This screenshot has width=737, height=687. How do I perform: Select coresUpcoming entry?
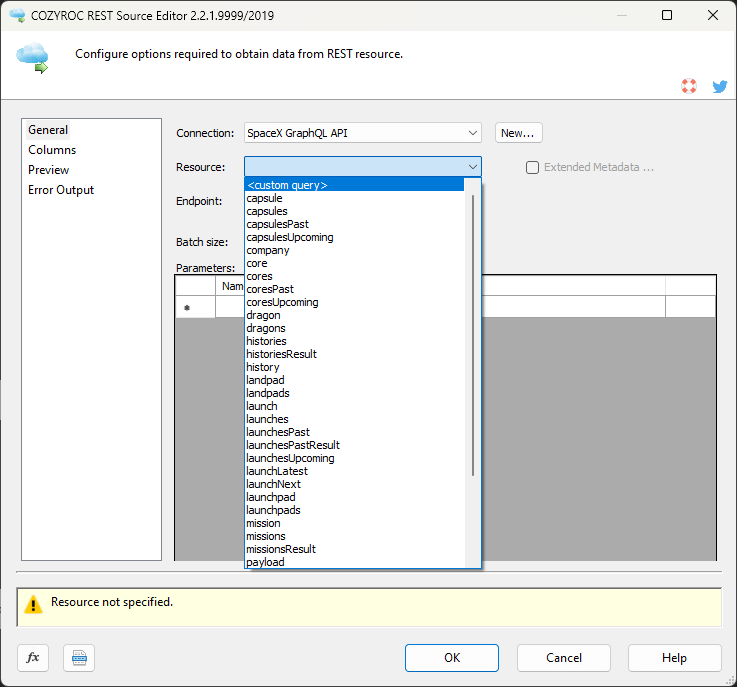[354, 302]
